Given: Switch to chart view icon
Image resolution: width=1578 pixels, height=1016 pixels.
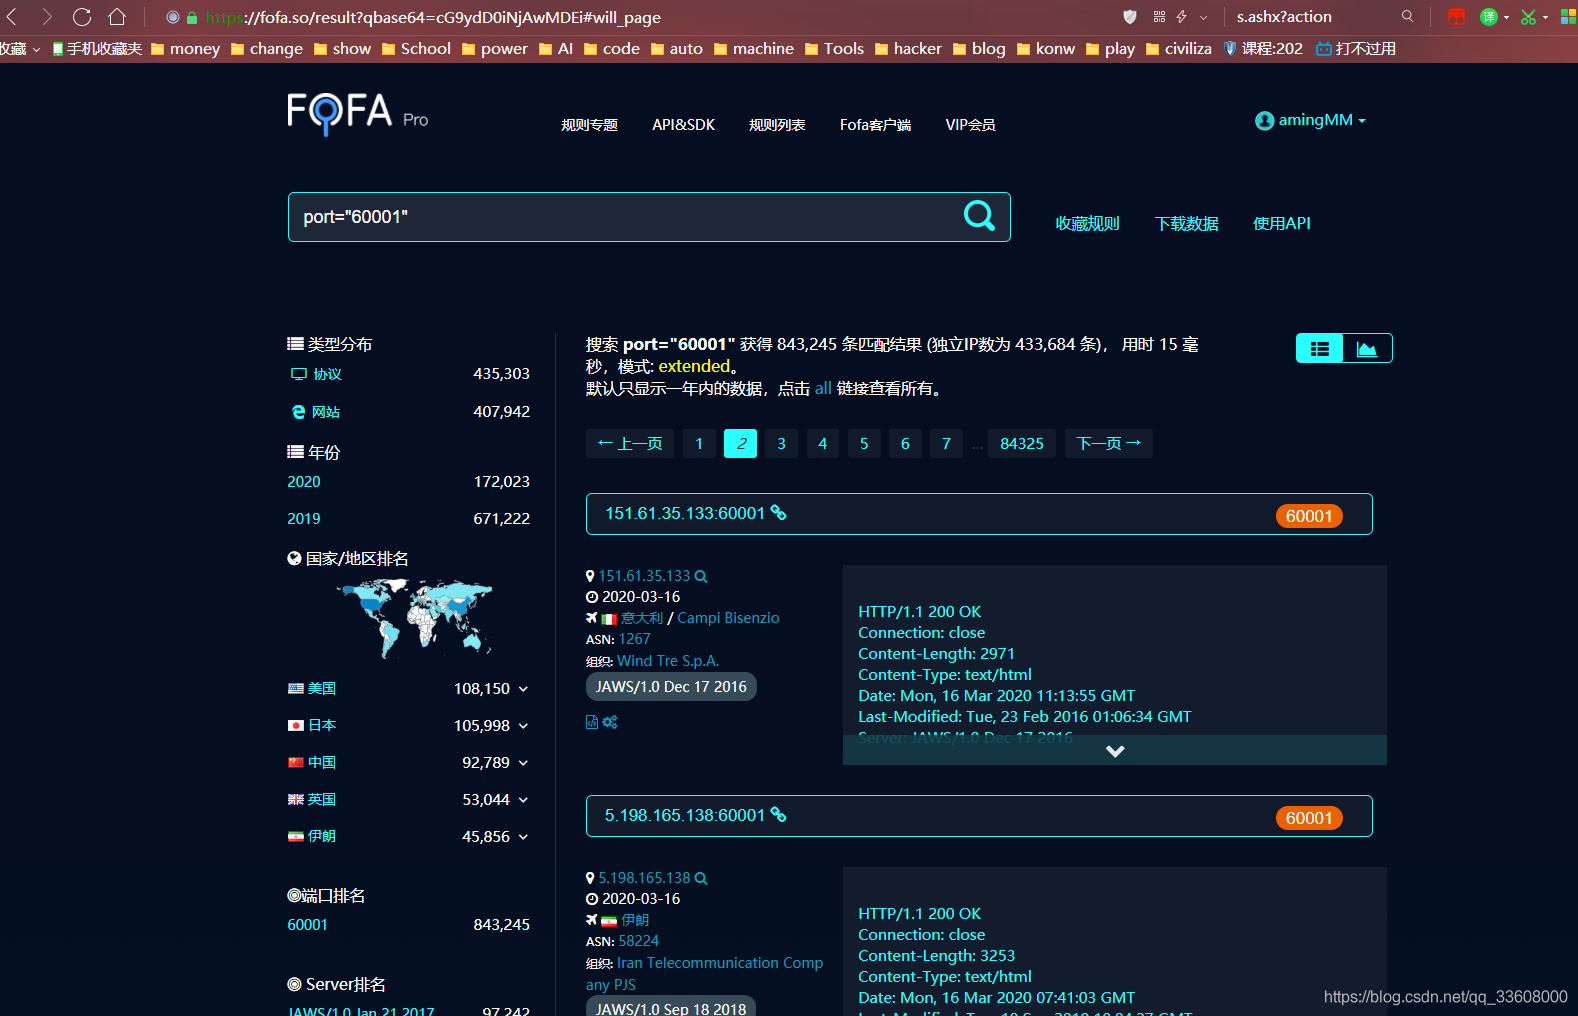Looking at the screenshot, I should [x=1367, y=348].
